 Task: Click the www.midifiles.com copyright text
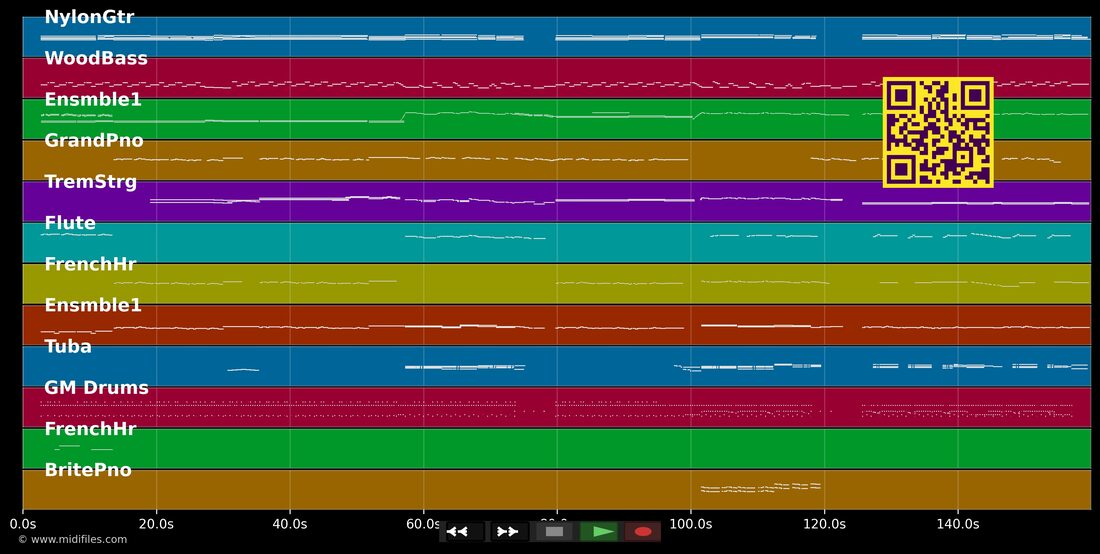point(72,539)
